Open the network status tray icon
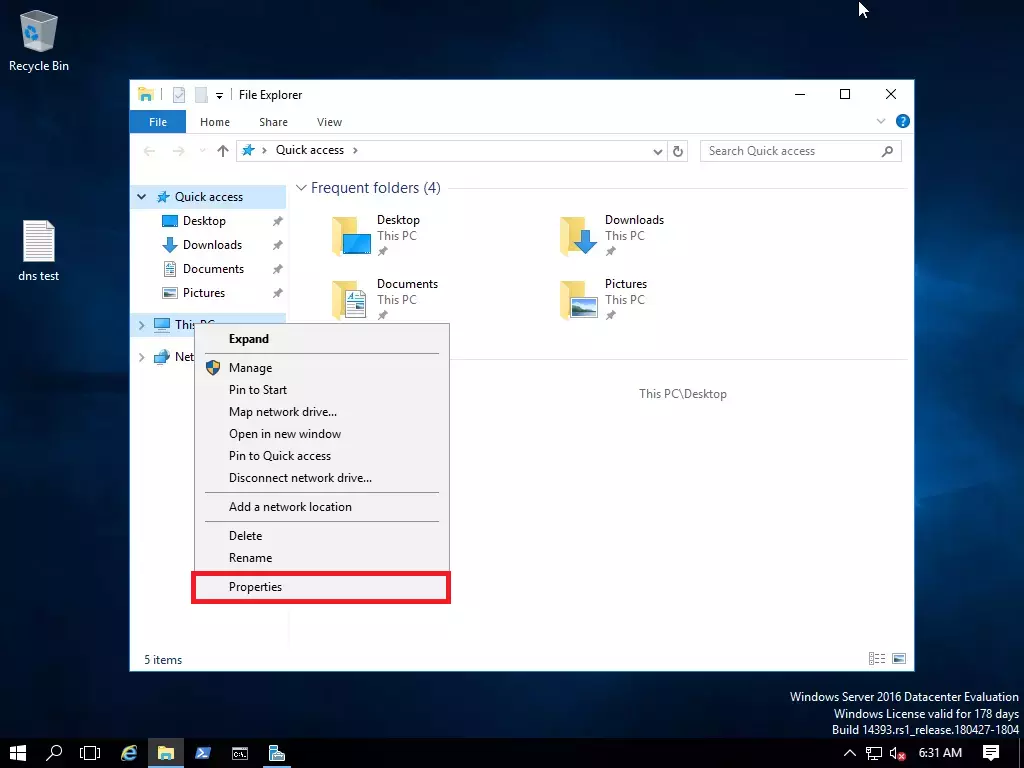 (874, 753)
